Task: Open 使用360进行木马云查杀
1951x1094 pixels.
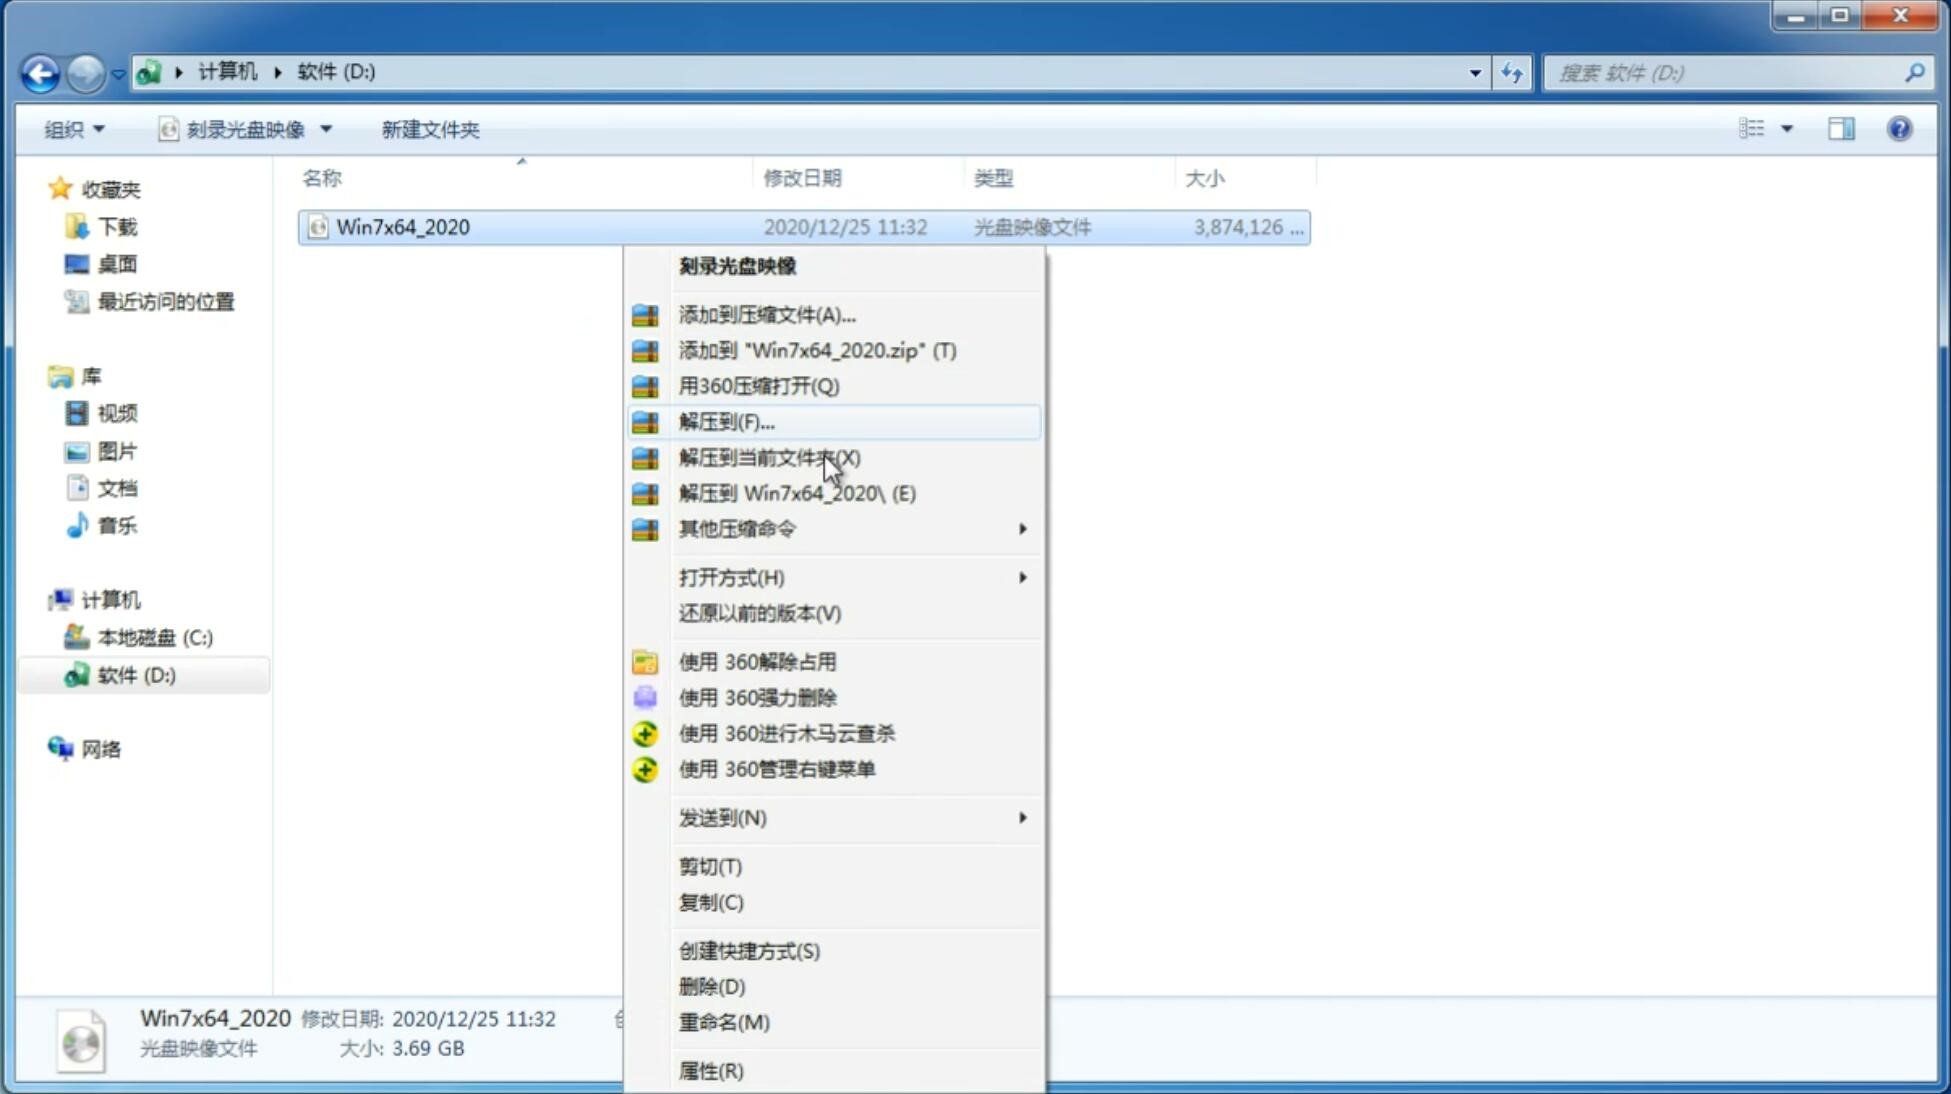Action: point(787,733)
